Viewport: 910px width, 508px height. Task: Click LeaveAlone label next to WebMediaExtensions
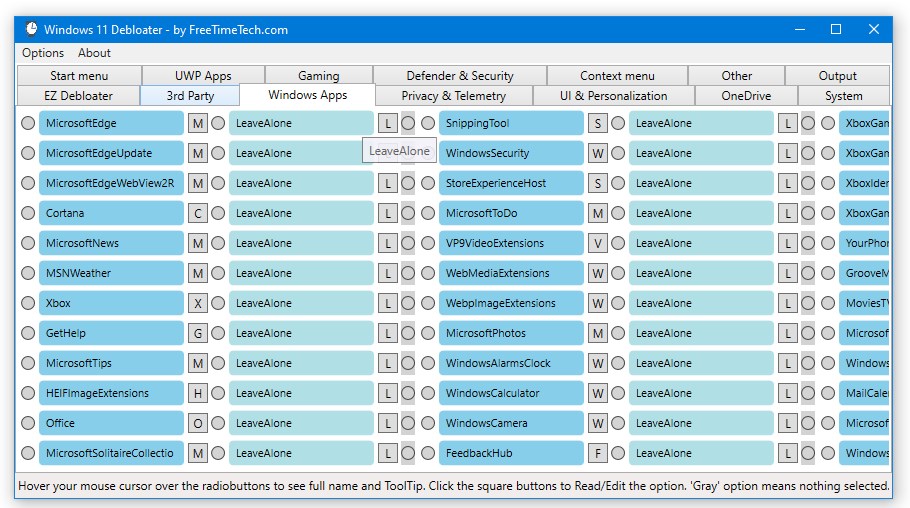tap(701, 273)
